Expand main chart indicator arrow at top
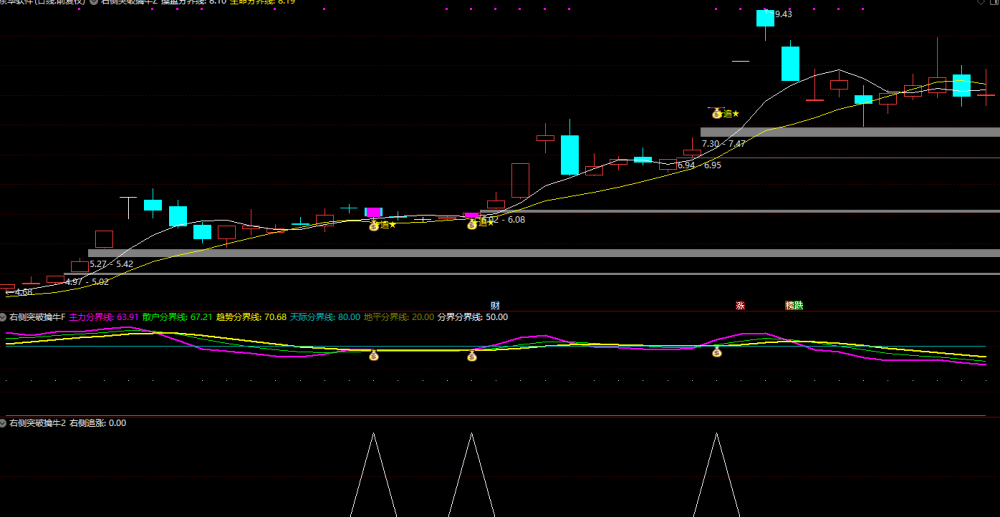Image resolution: width=1000 pixels, height=517 pixels. (x=94, y=2)
